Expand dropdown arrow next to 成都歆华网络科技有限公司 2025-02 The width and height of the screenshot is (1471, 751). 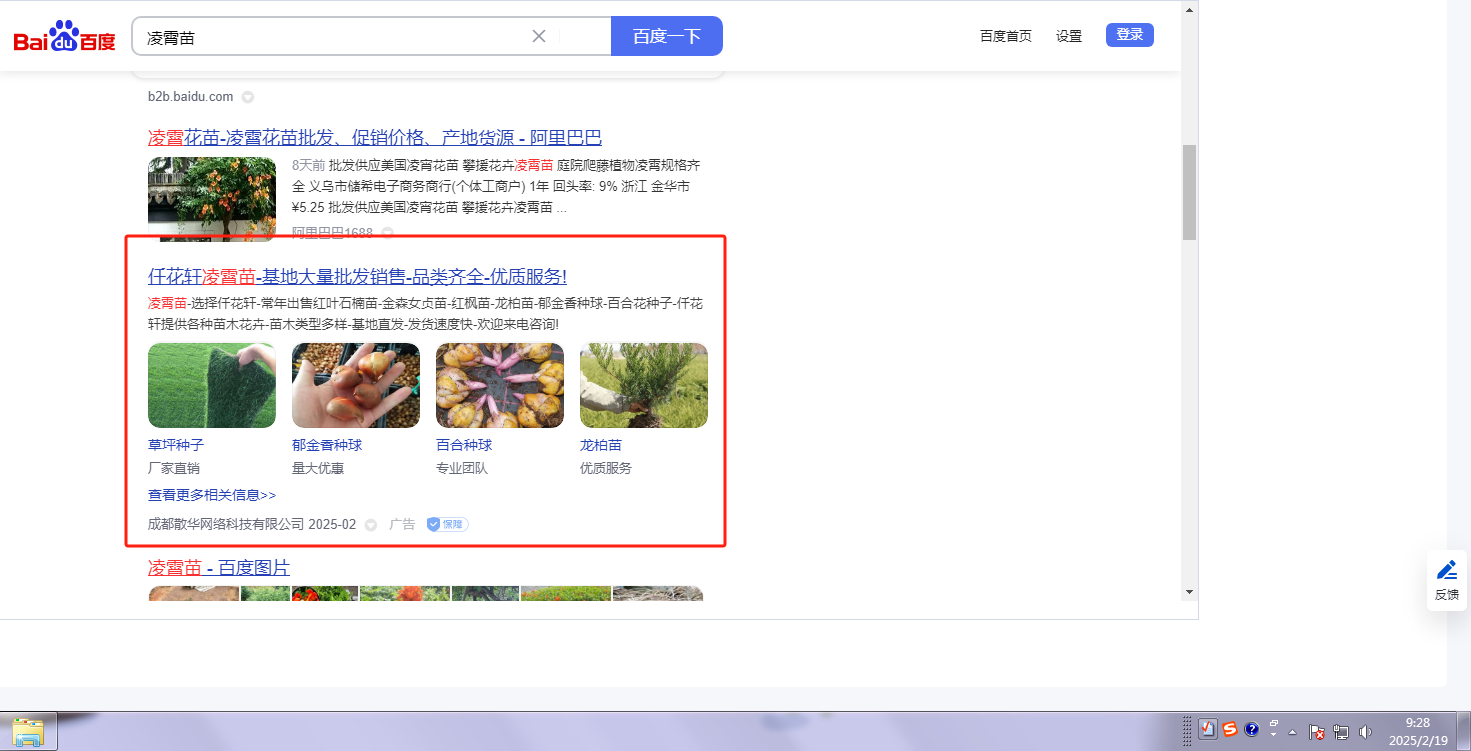371,525
